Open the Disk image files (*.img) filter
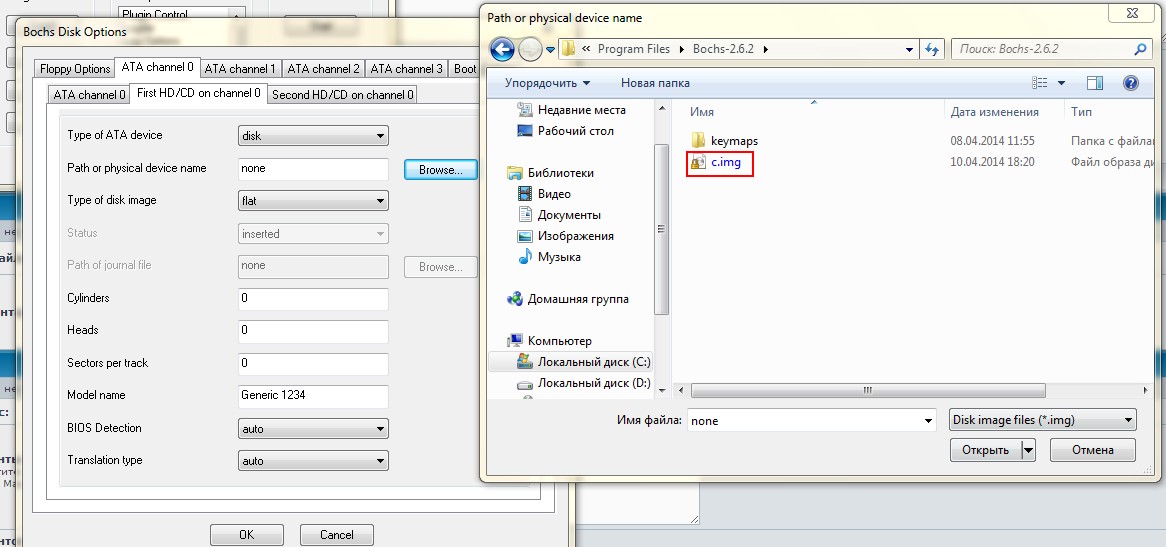This screenshot has height=547, width=1166. click(x=1043, y=420)
